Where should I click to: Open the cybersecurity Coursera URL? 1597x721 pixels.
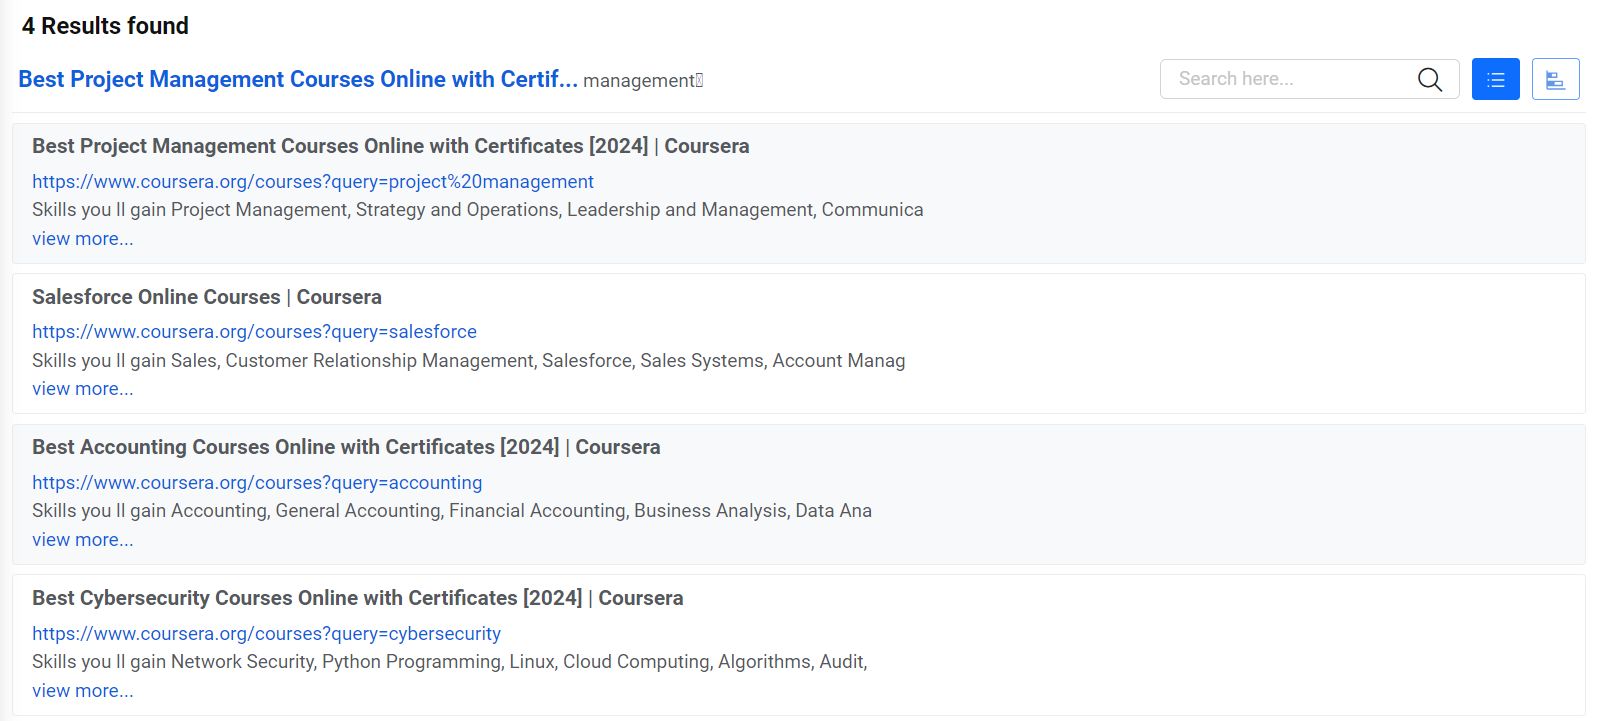point(266,633)
